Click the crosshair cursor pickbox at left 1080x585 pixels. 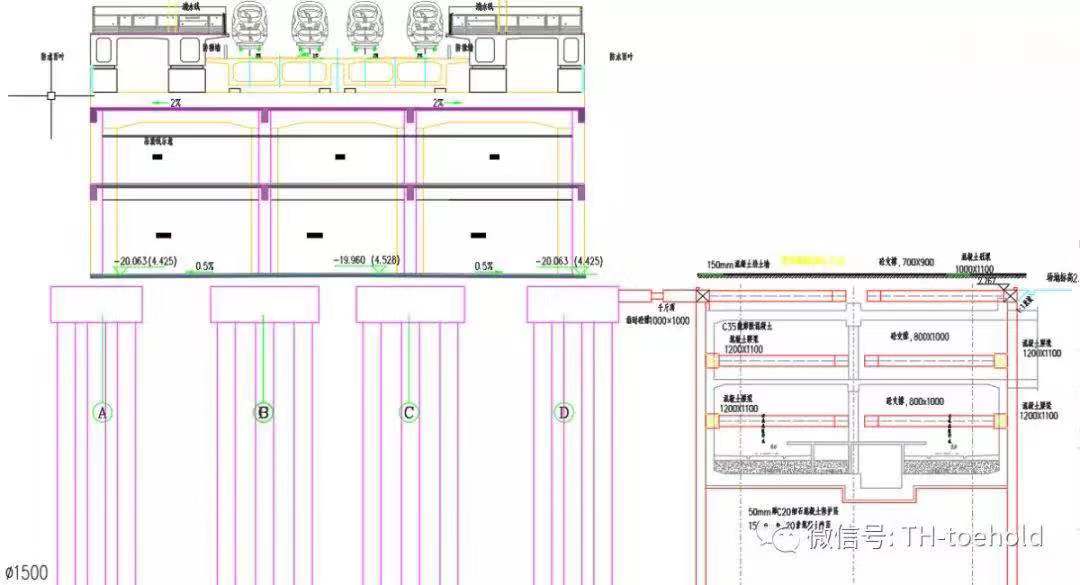(50, 96)
